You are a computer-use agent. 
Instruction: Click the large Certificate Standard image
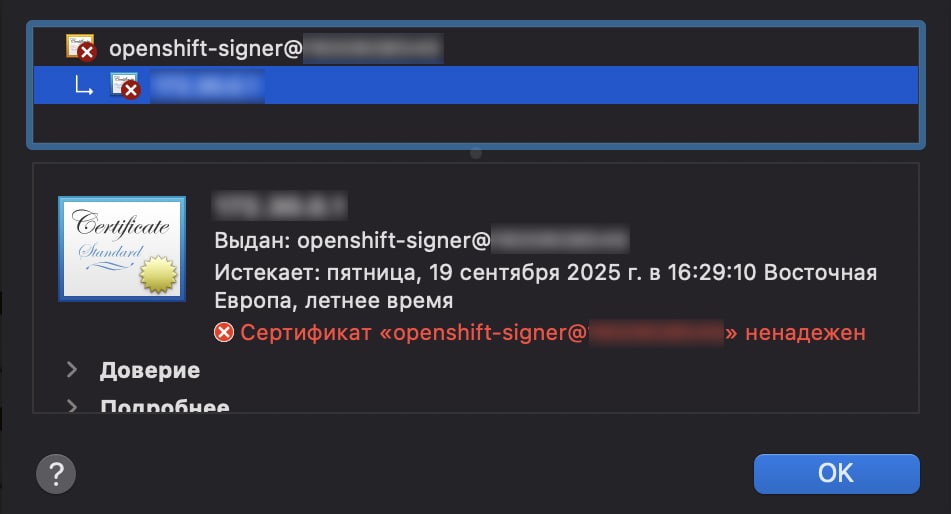pyautogui.click(x=122, y=249)
